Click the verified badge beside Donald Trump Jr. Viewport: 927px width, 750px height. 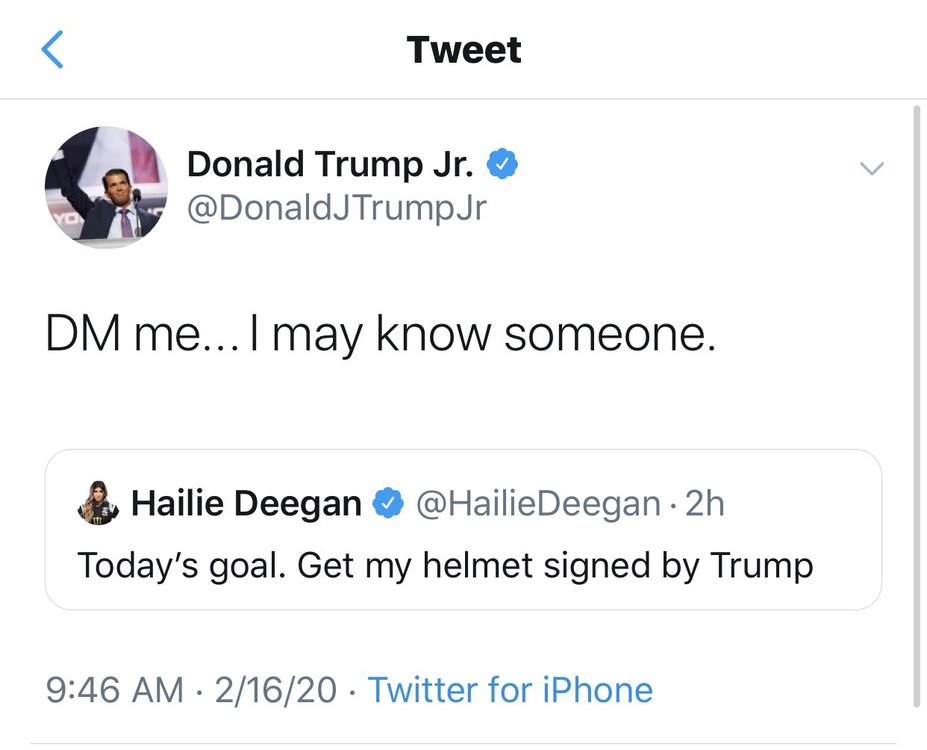click(x=502, y=164)
